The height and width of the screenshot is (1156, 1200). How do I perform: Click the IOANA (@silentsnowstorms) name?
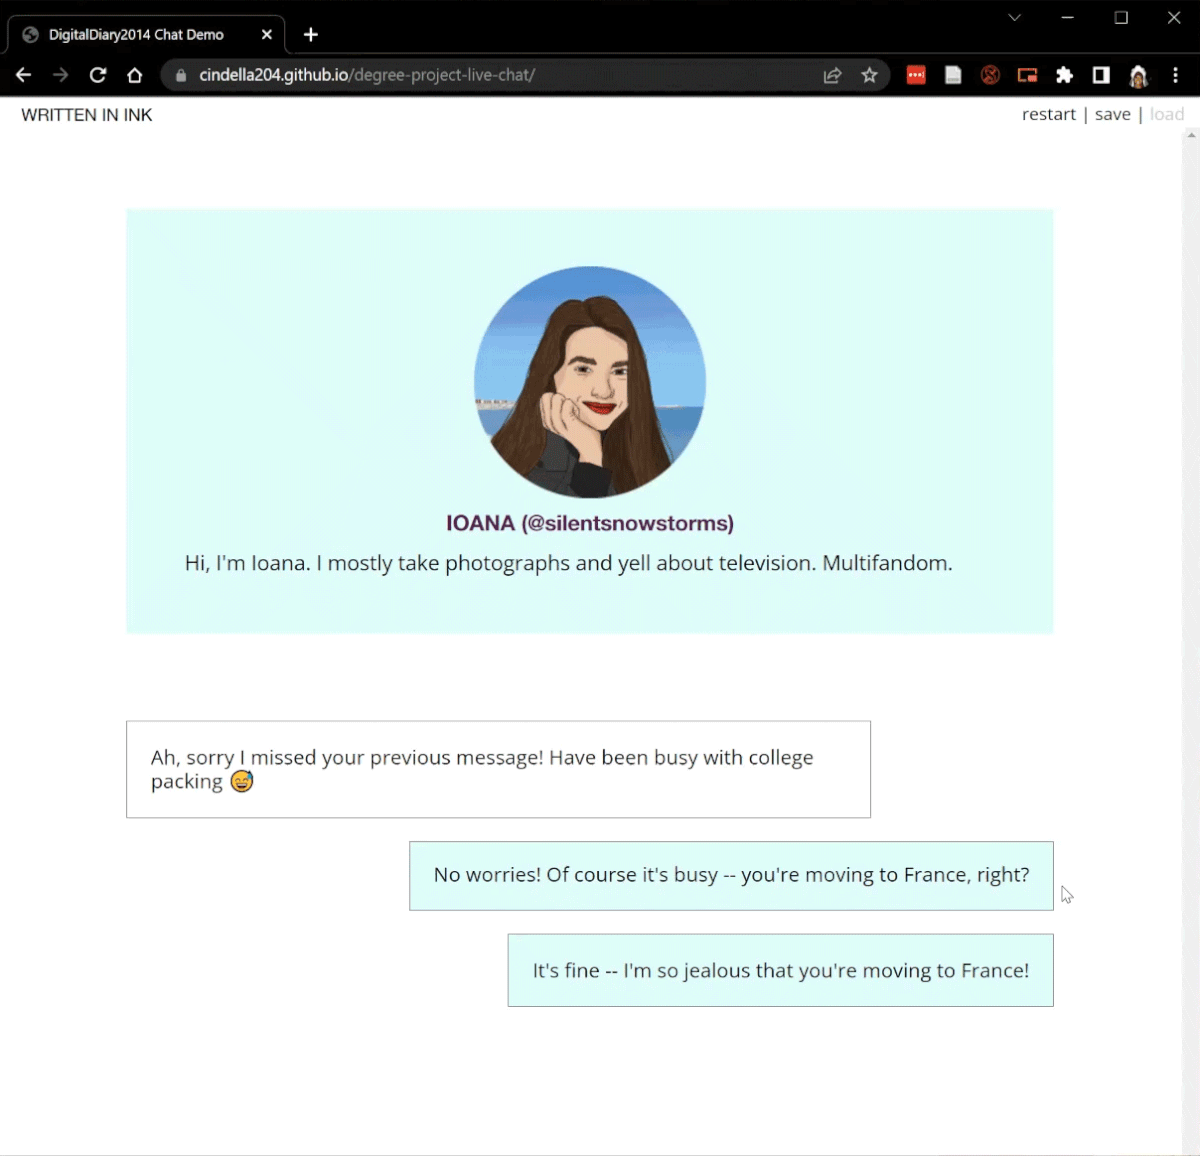click(590, 523)
